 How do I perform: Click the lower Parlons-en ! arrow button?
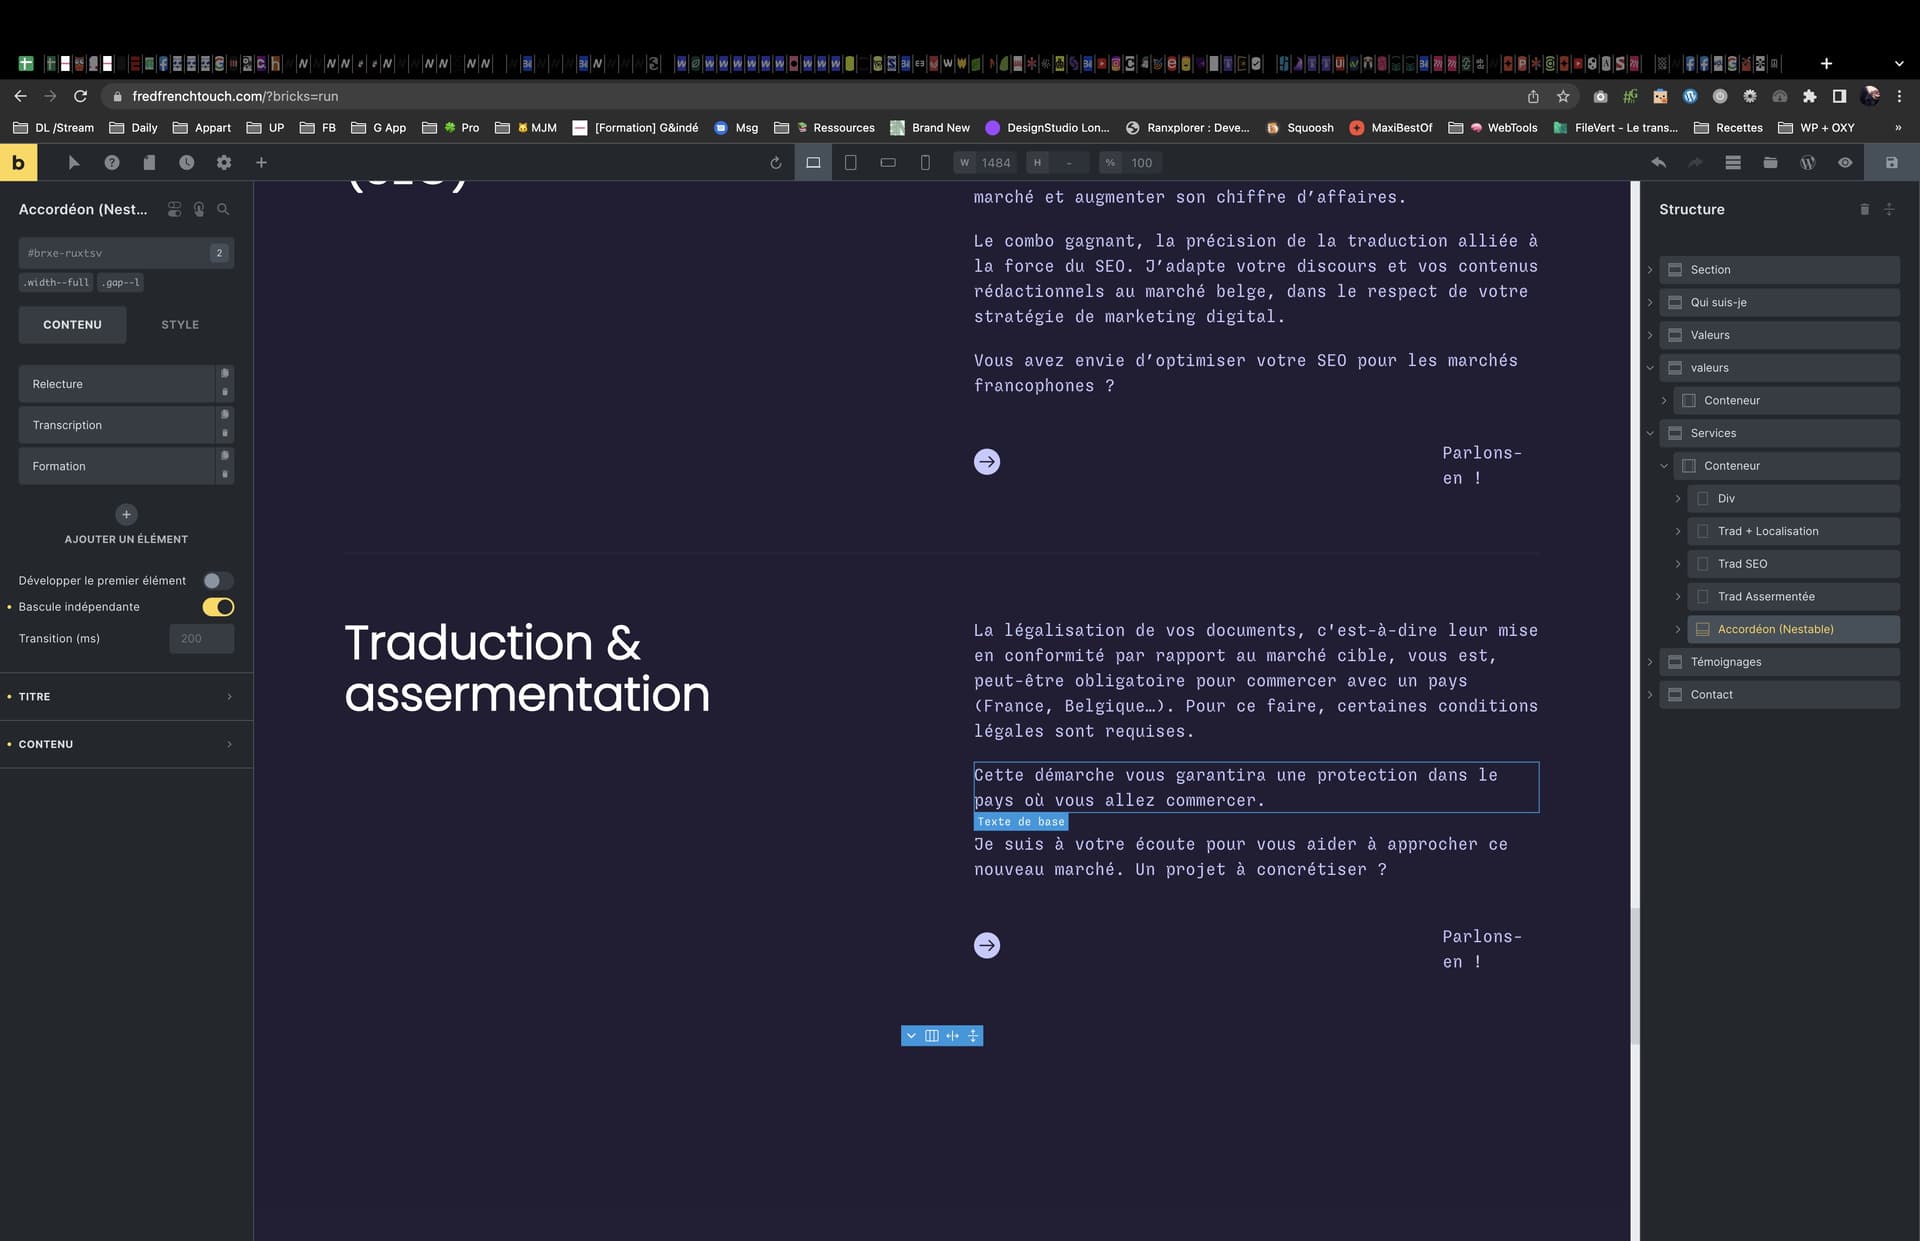987,945
